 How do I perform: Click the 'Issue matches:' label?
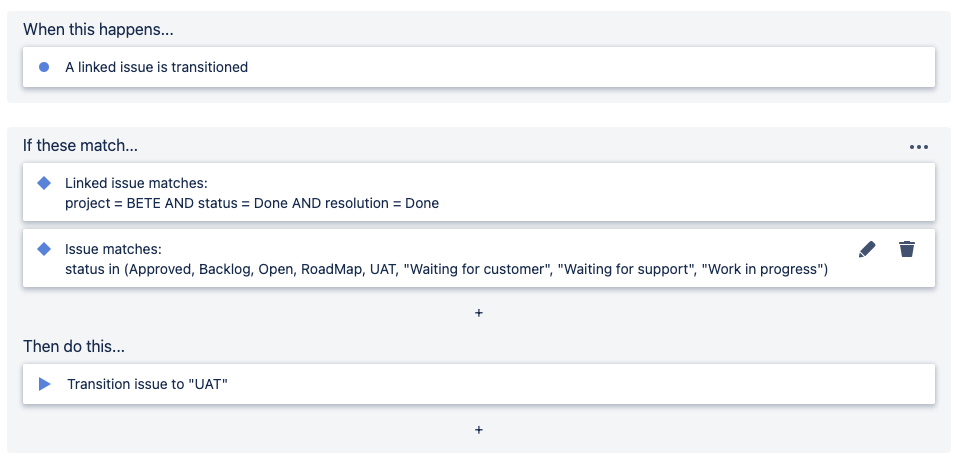coord(113,248)
